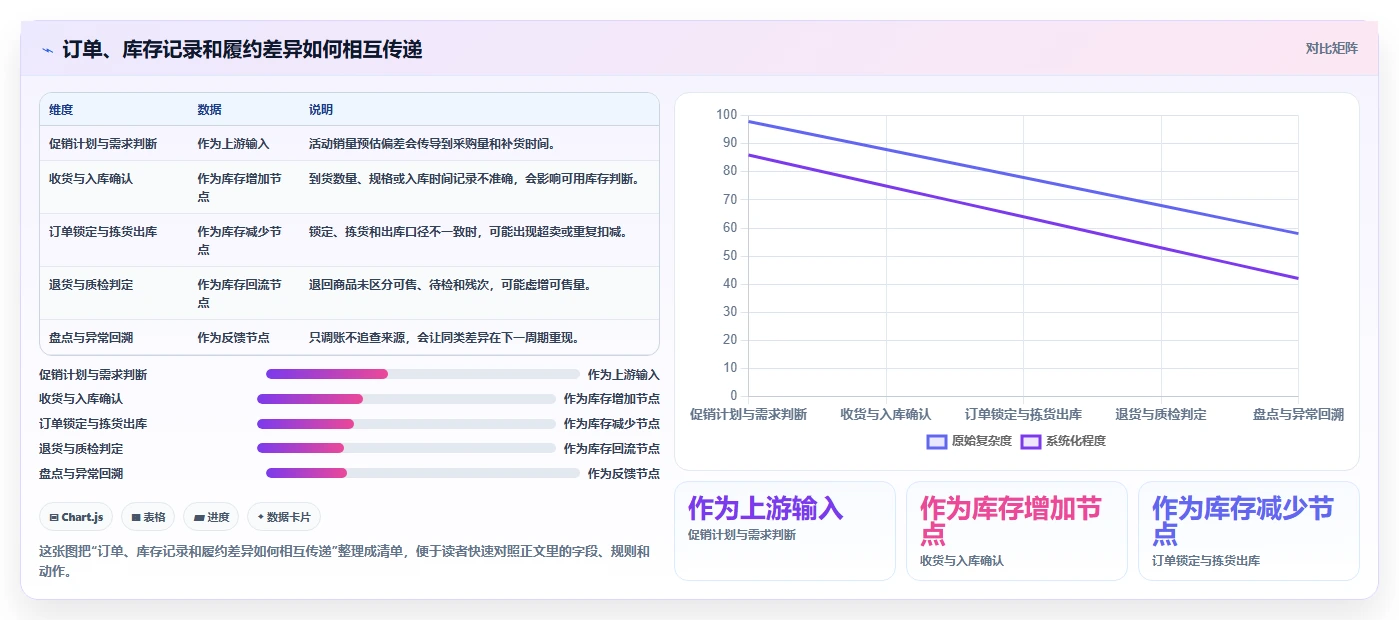
Task: Click description starting 到货数量、规格
Action: click(x=474, y=179)
